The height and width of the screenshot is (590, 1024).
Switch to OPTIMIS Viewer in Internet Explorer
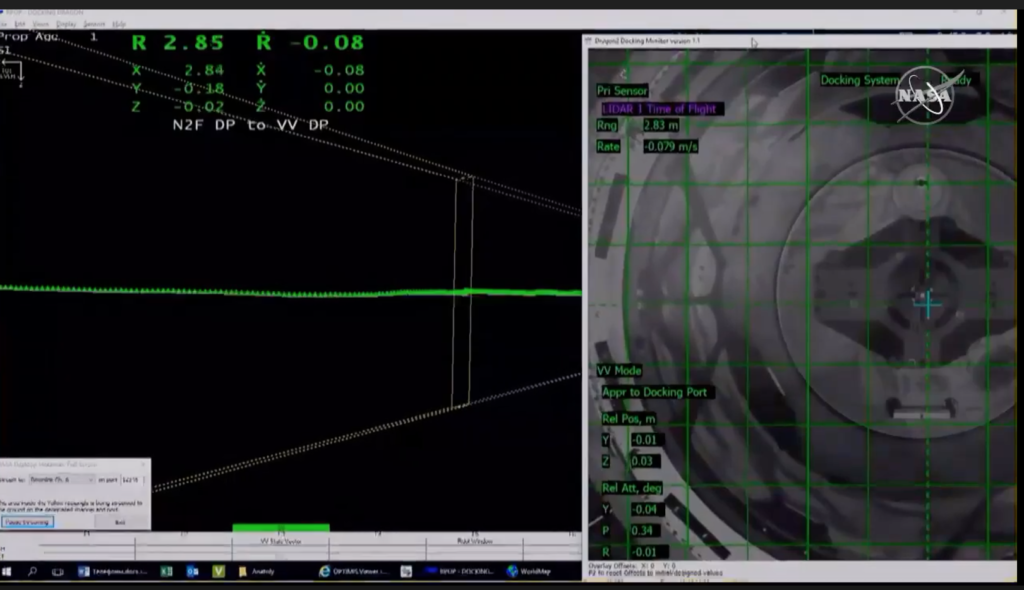click(353, 572)
